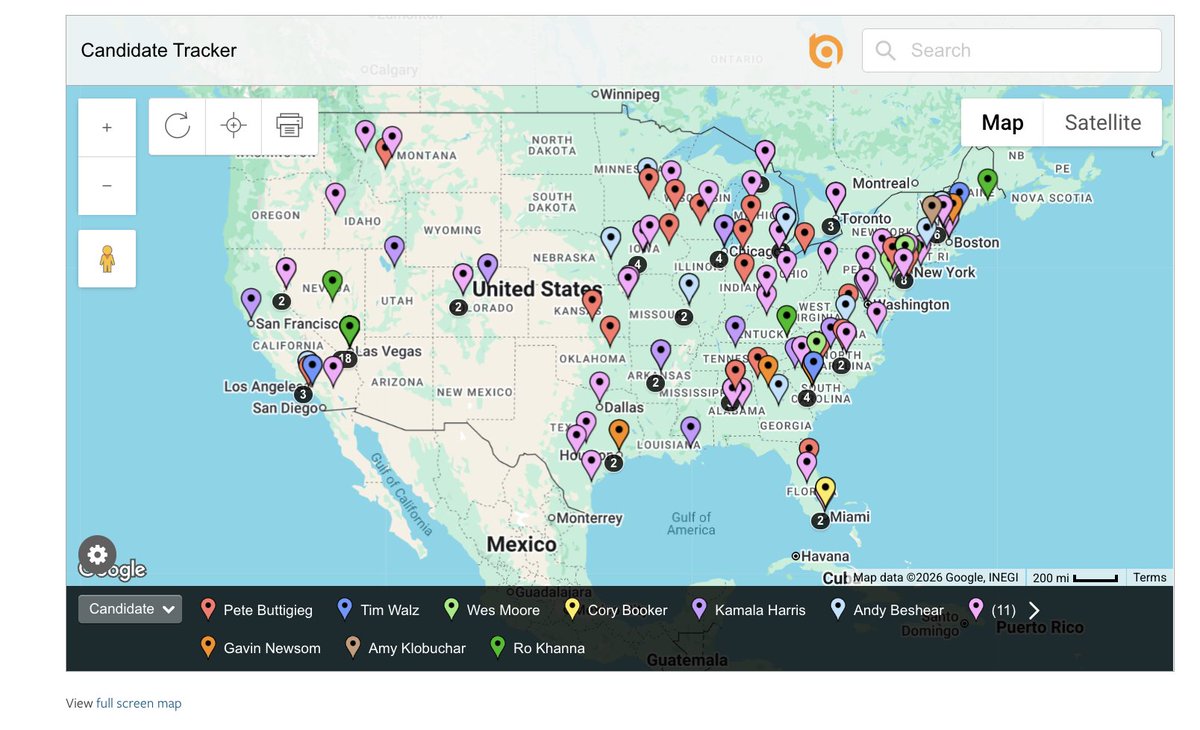
Task: Reset the map view with circular arrow
Action: coord(177,126)
